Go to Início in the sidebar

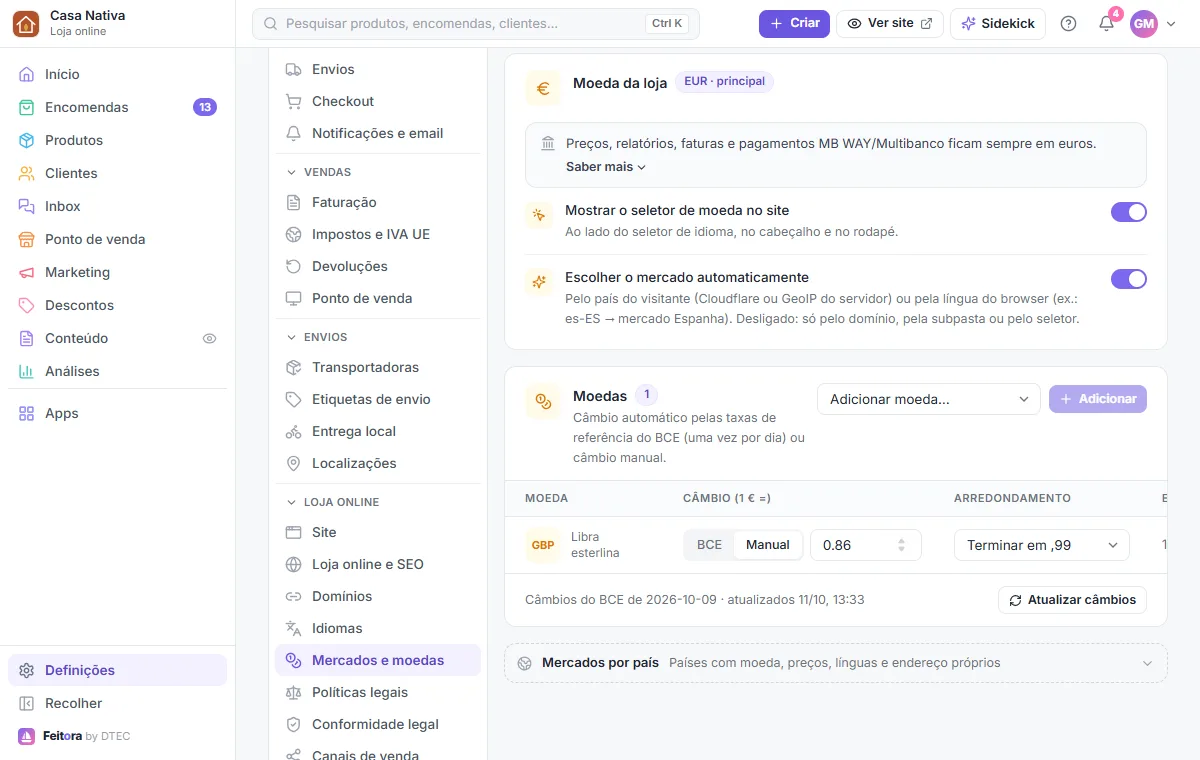[118, 74]
